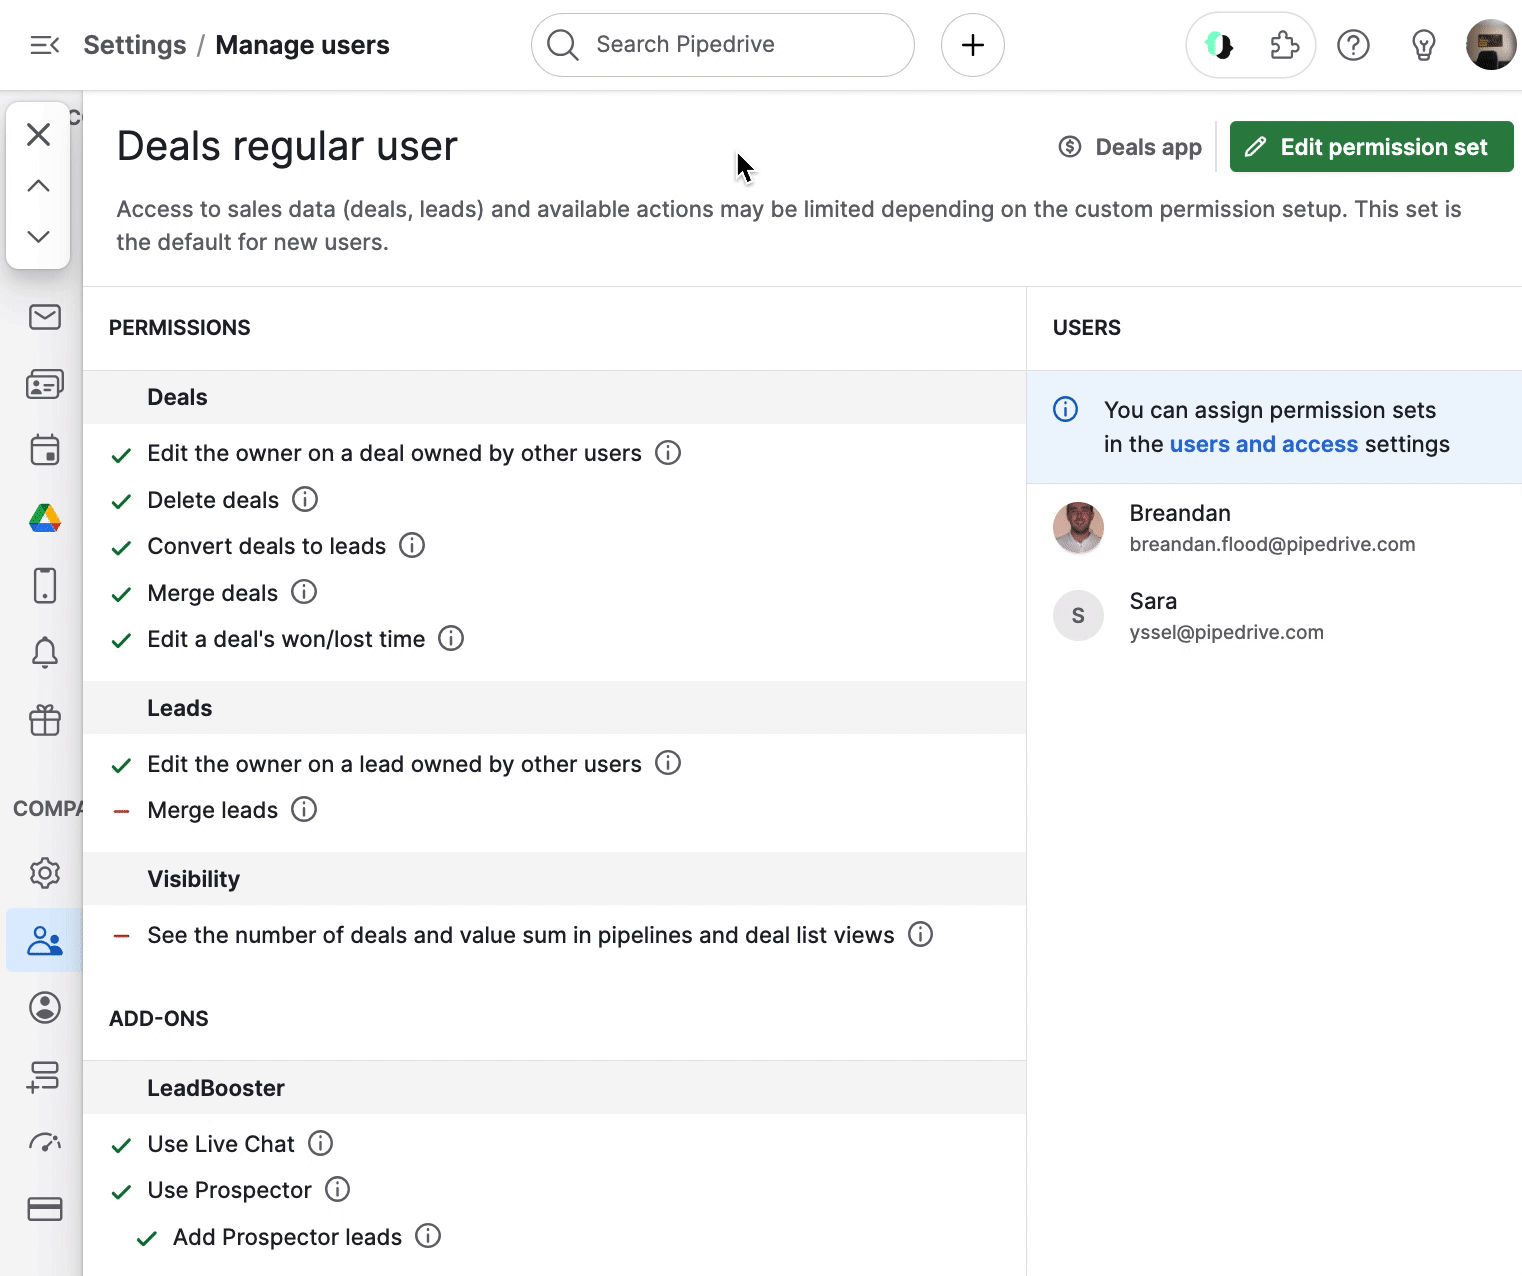Viewport: 1522px width, 1276px height.
Task: Click breandan.flood@pipedrive.com email text
Action: pos(1272,544)
